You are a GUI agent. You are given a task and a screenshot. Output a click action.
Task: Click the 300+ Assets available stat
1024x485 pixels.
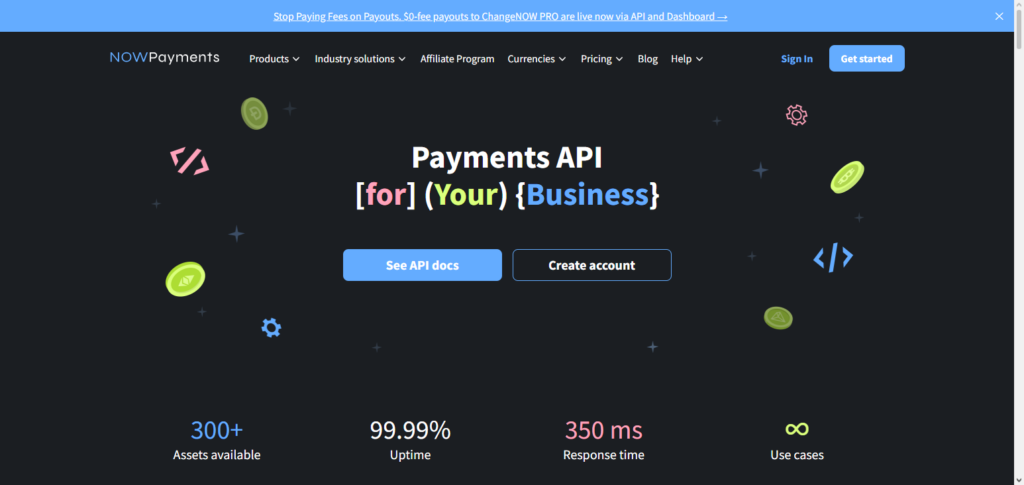(217, 441)
